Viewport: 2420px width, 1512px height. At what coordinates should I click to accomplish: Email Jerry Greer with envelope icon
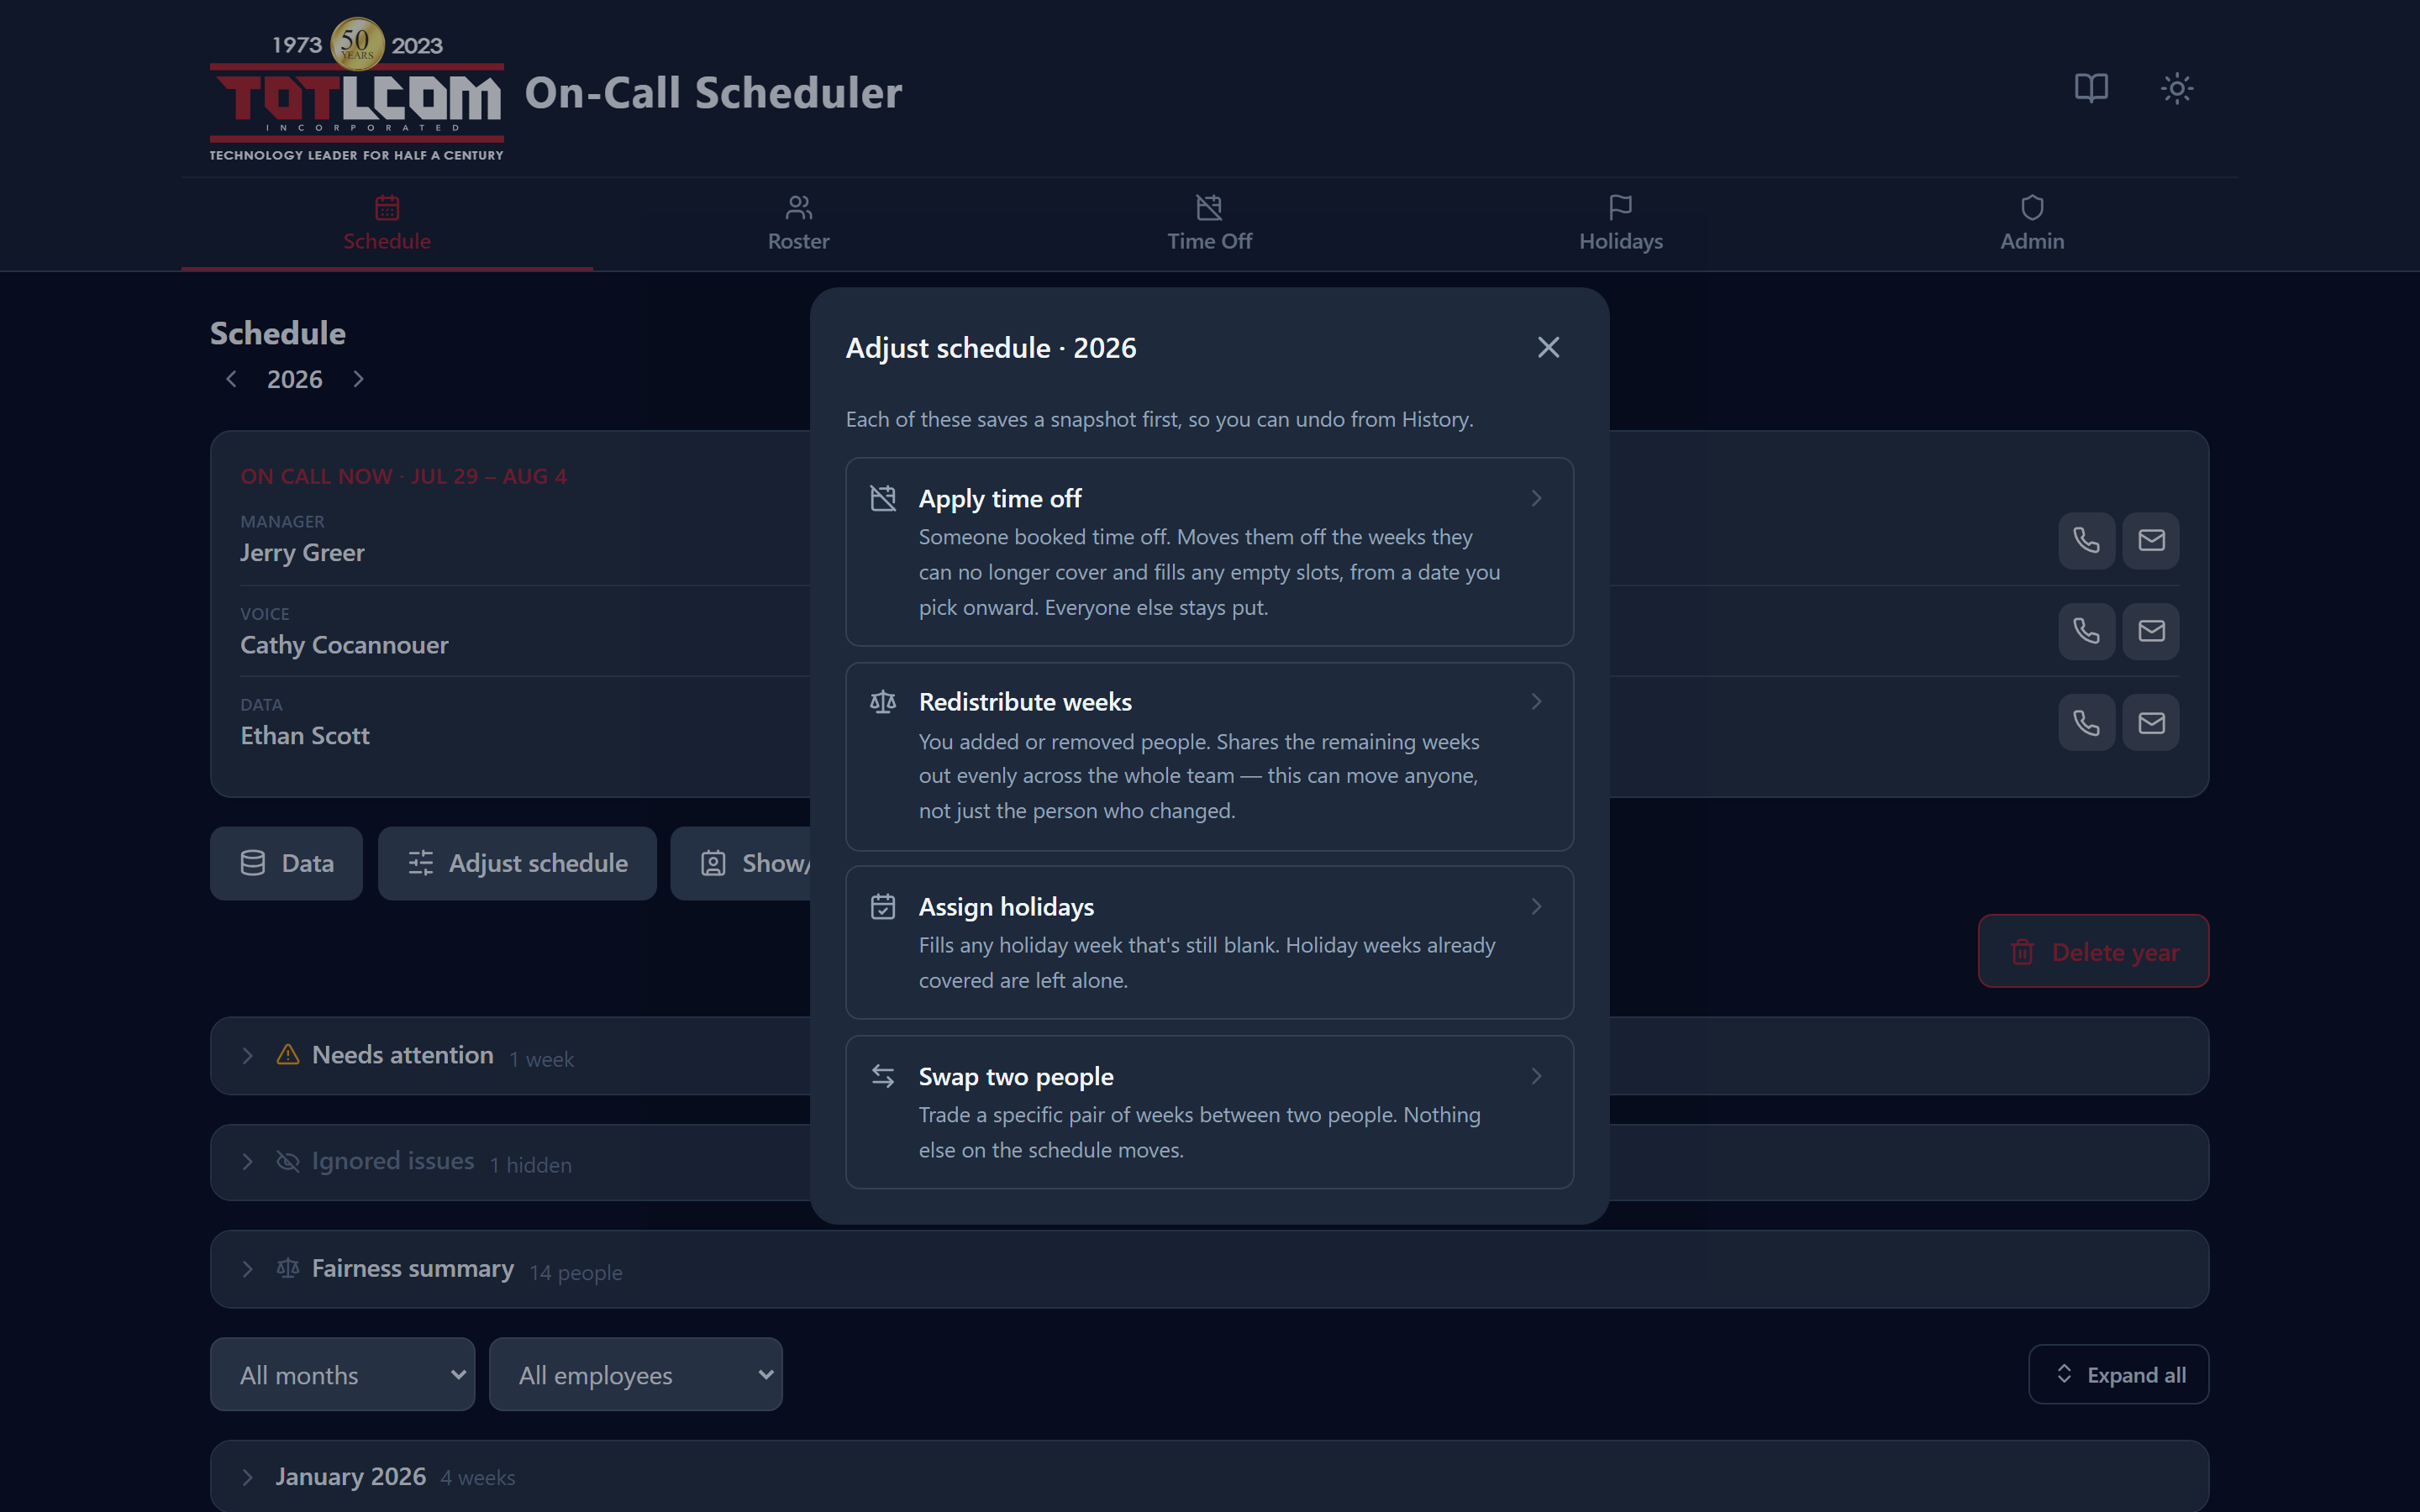point(2151,540)
